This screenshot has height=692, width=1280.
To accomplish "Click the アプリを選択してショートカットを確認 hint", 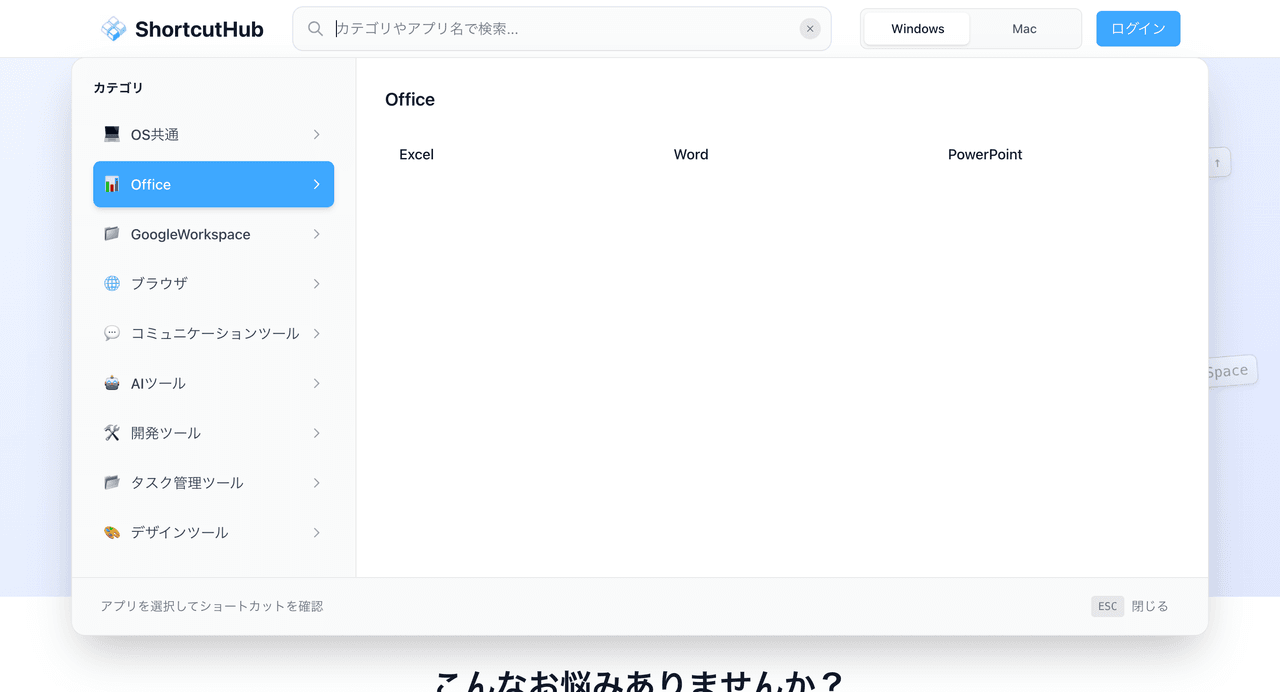I will [212, 606].
